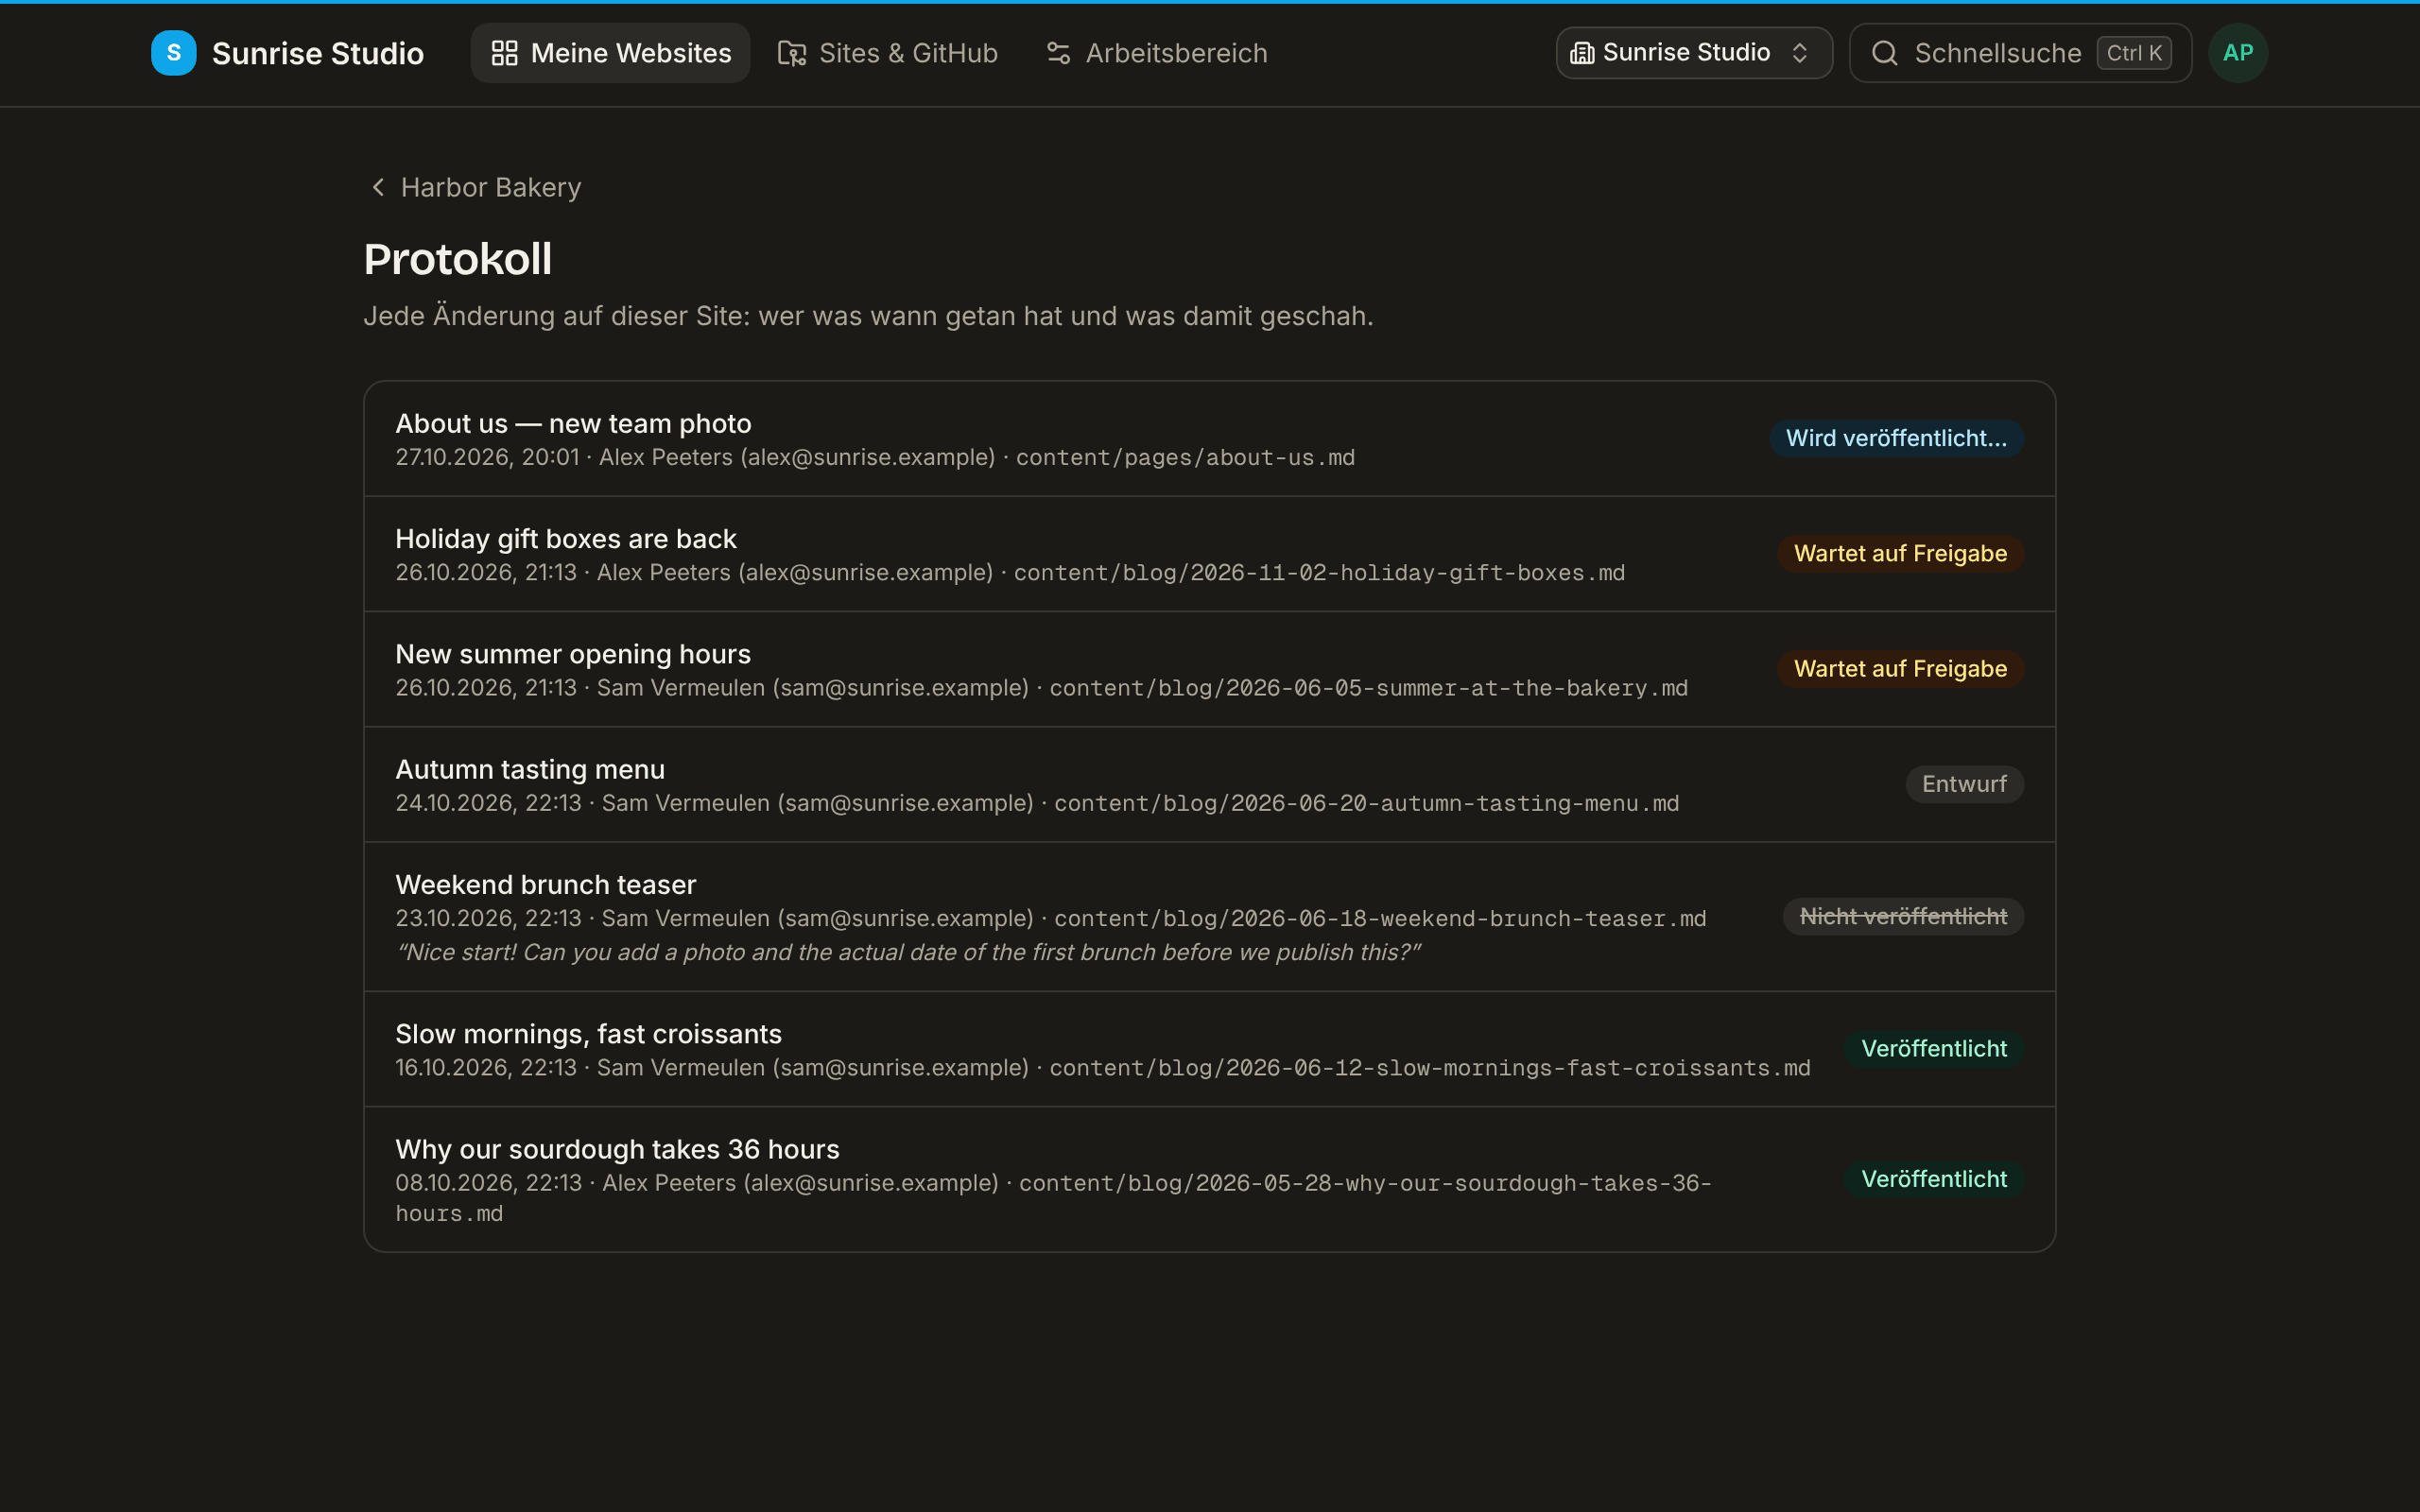Screen dimensions: 2420x1512
Task: Go to the Arbeitsbereich tab
Action: pyautogui.click(x=1156, y=53)
